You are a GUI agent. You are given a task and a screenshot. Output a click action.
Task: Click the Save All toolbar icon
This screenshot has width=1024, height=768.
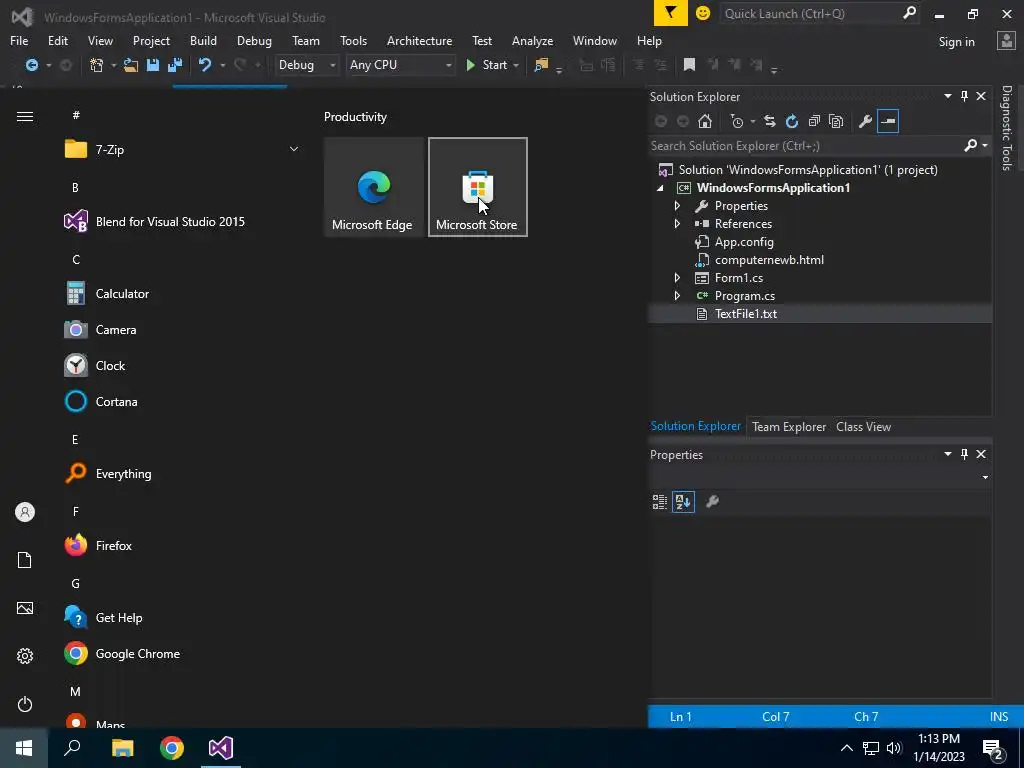pyautogui.click(x=175, y=65)
